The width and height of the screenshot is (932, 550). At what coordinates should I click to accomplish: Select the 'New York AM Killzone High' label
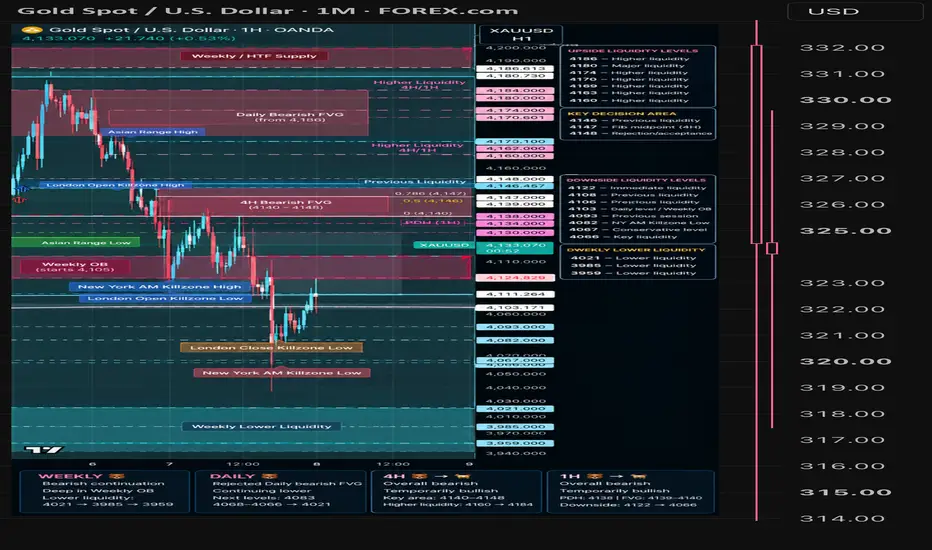[159, 287]
